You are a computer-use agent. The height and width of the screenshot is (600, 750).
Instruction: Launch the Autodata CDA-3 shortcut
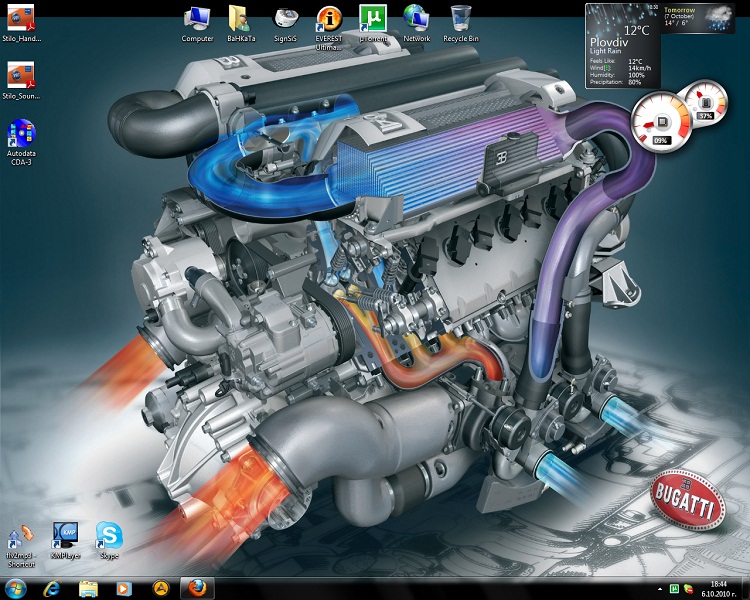(x=21, y=135)
